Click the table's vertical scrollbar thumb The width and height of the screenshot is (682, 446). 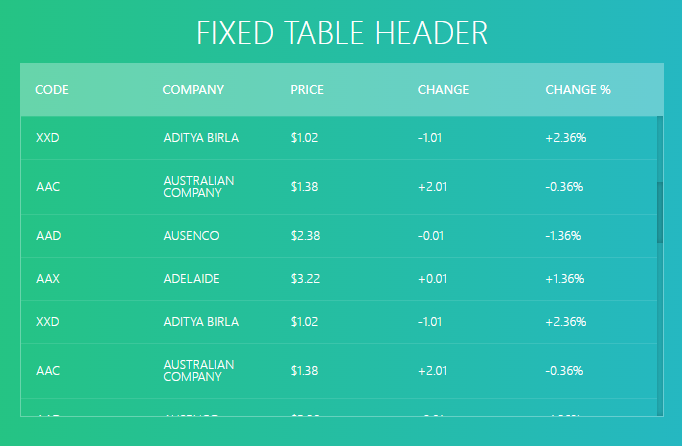pos(660,212)
